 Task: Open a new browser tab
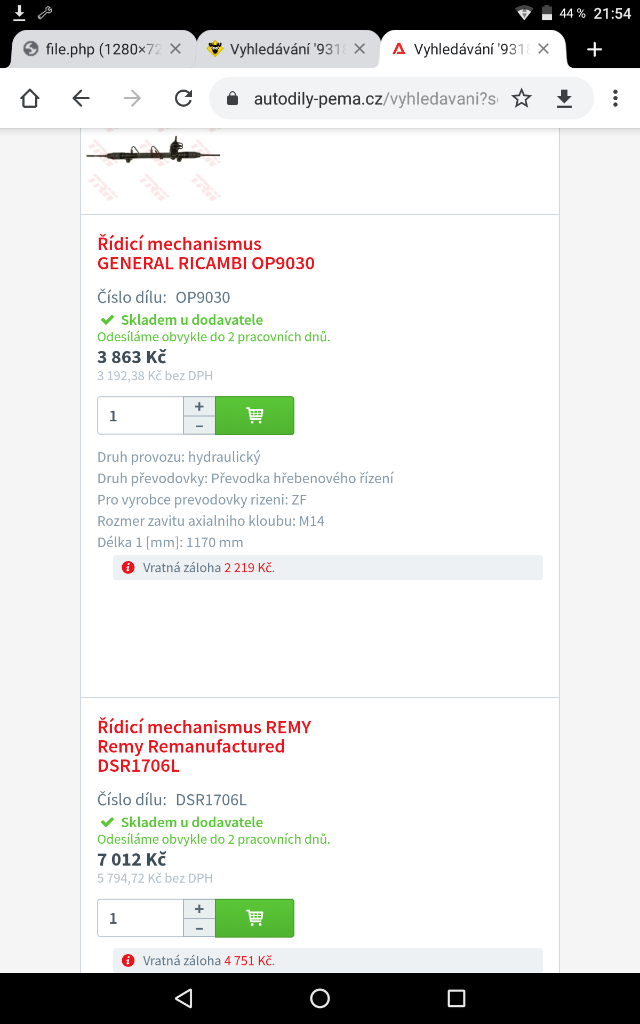coord(594,49)
